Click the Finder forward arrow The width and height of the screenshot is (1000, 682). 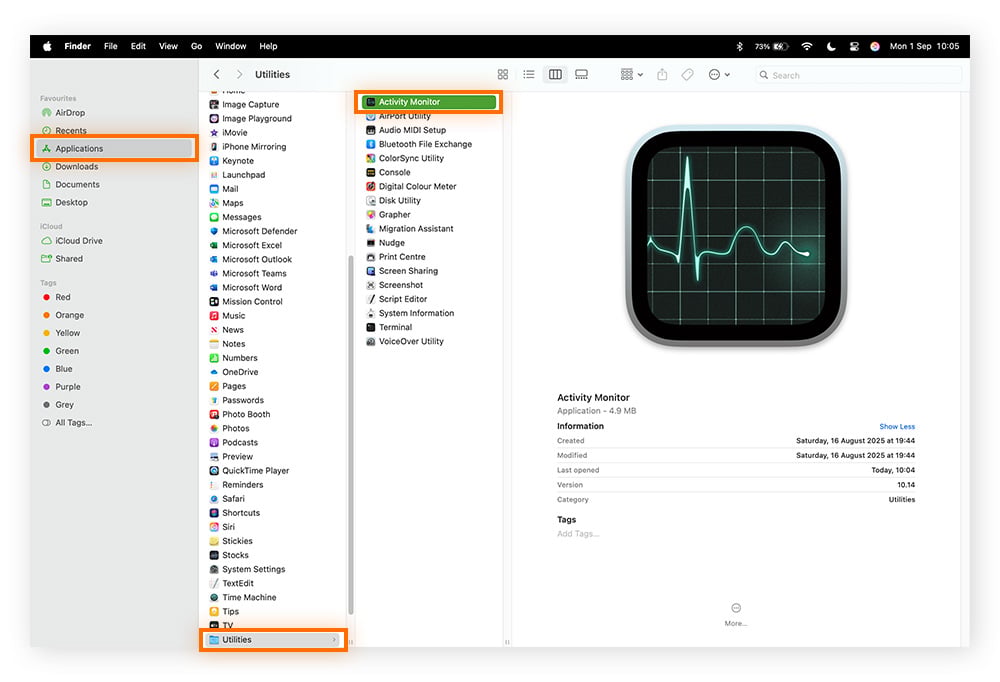[239, 75]
